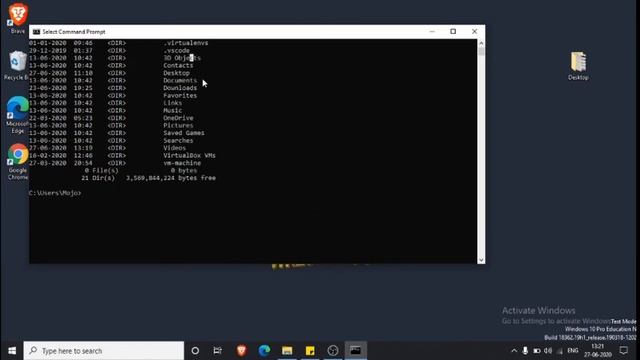Screen dimensions: 640x360
Task: Click the Favorites directory entry
Action: [180, 96]
